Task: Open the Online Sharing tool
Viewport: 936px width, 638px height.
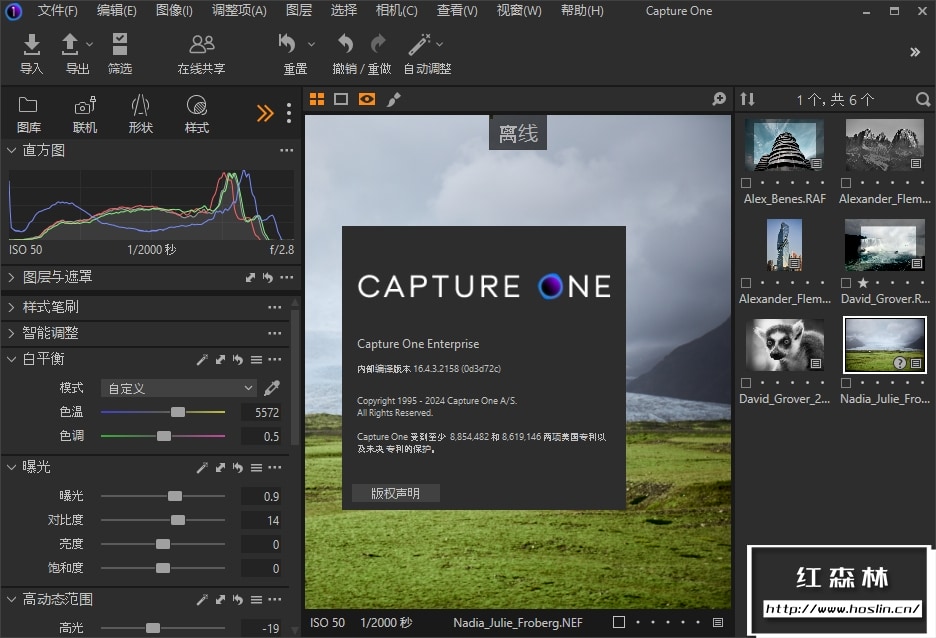Action: tap(201, 45)
